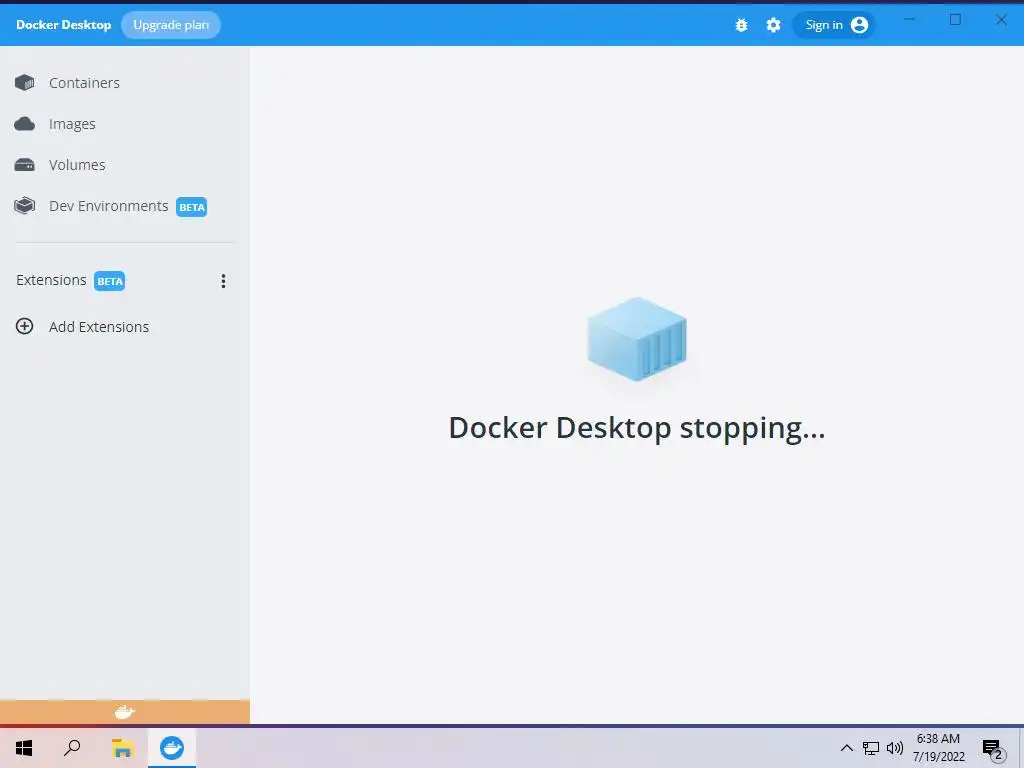
Task: Open Extensions three-dot options menu
Action: 223,281
